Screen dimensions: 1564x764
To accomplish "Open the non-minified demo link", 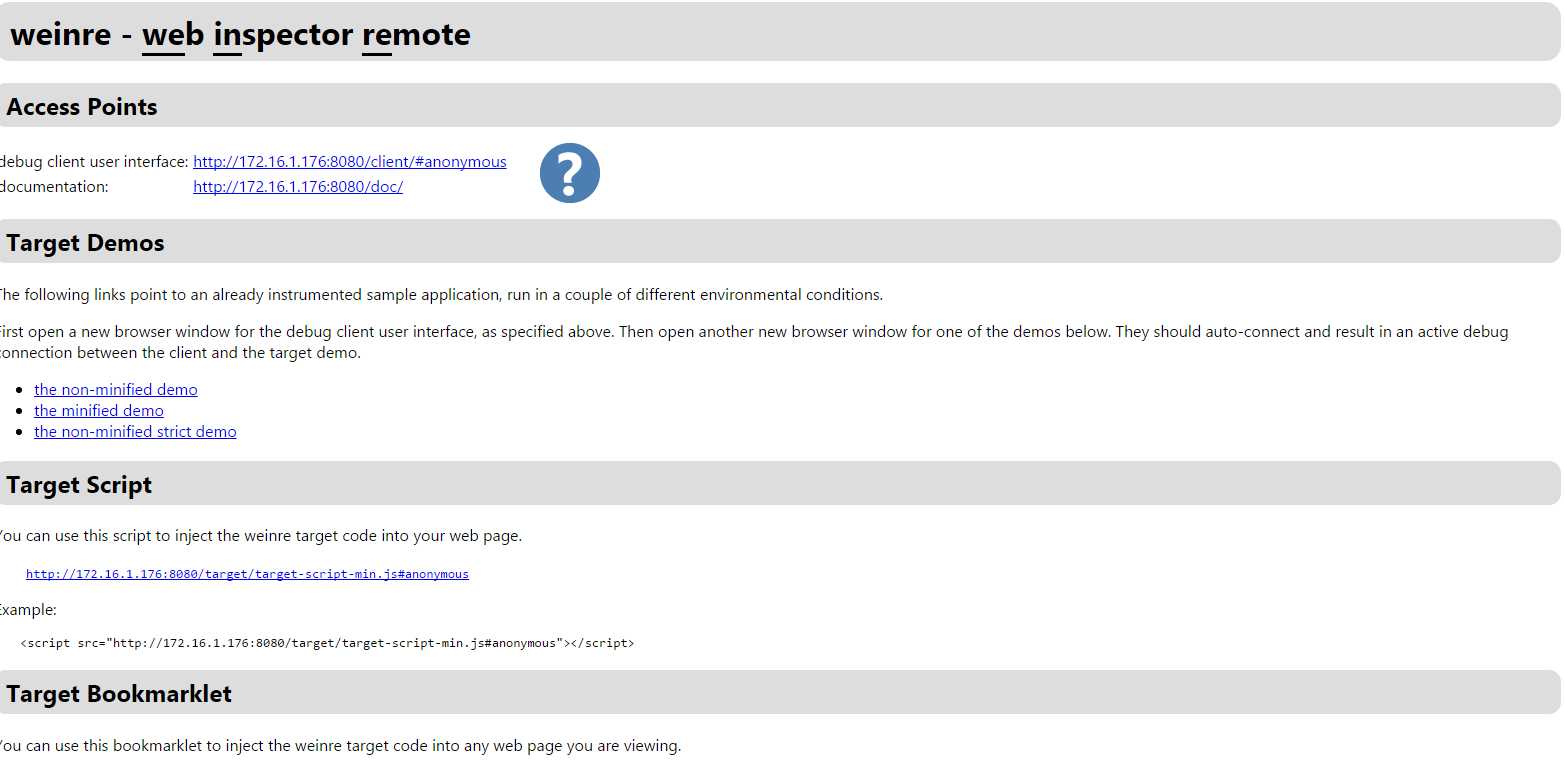I will pos(116,389).
